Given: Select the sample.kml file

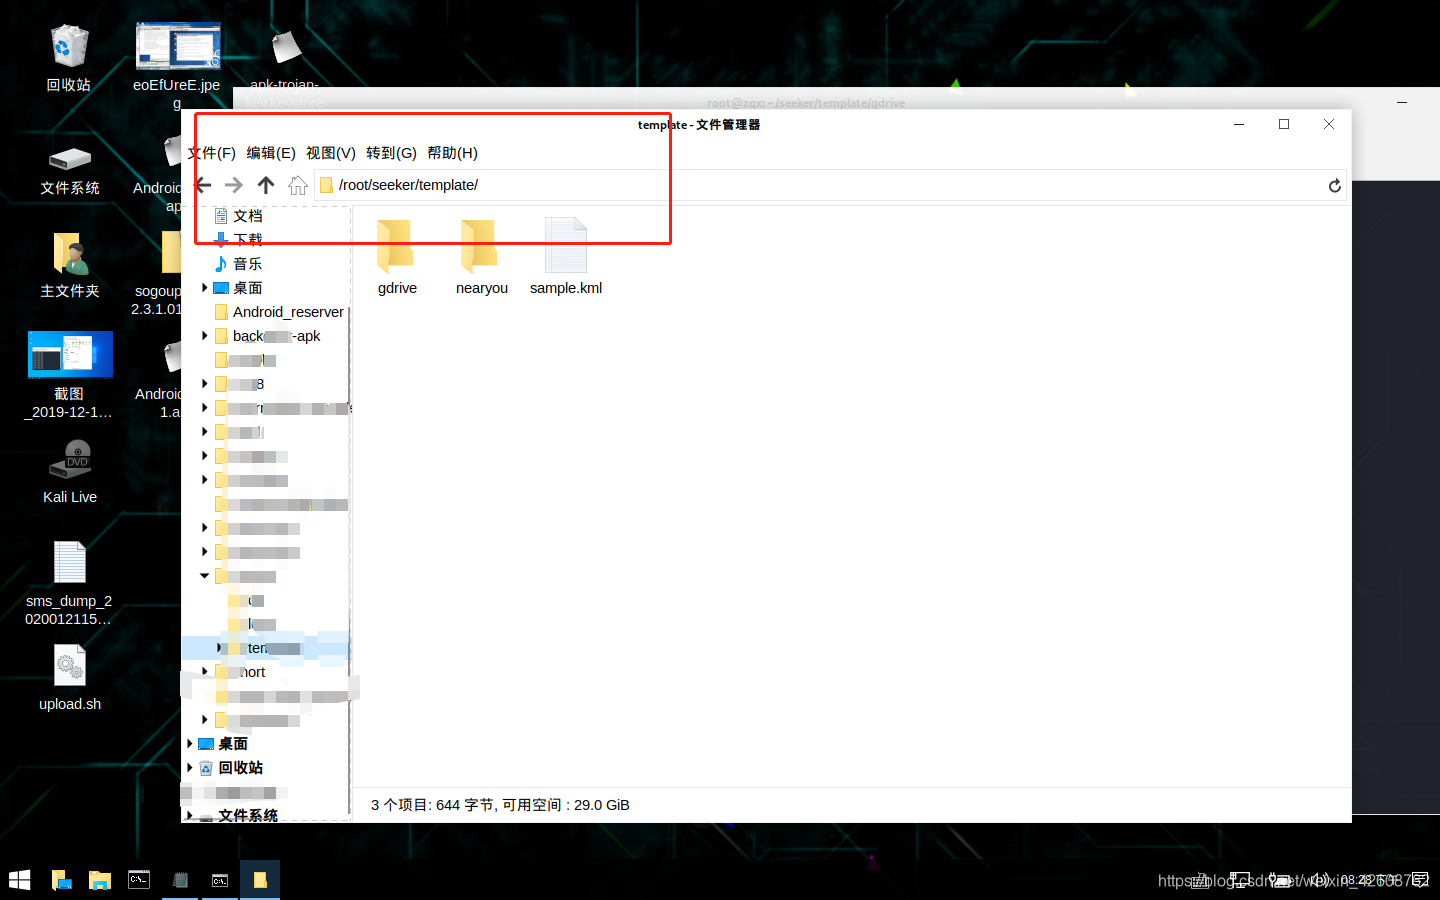Looking at the screenshot, I should pos(566,257).
